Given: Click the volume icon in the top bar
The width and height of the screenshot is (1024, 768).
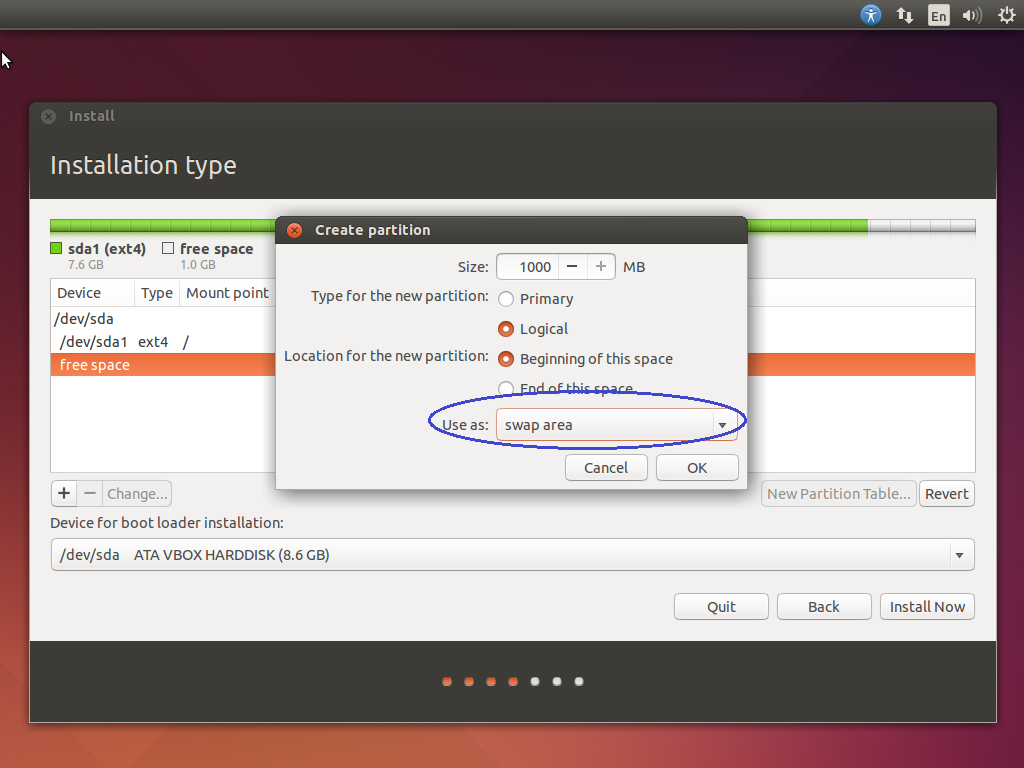Looking at the screenshot, I should (x=971, y=15).
